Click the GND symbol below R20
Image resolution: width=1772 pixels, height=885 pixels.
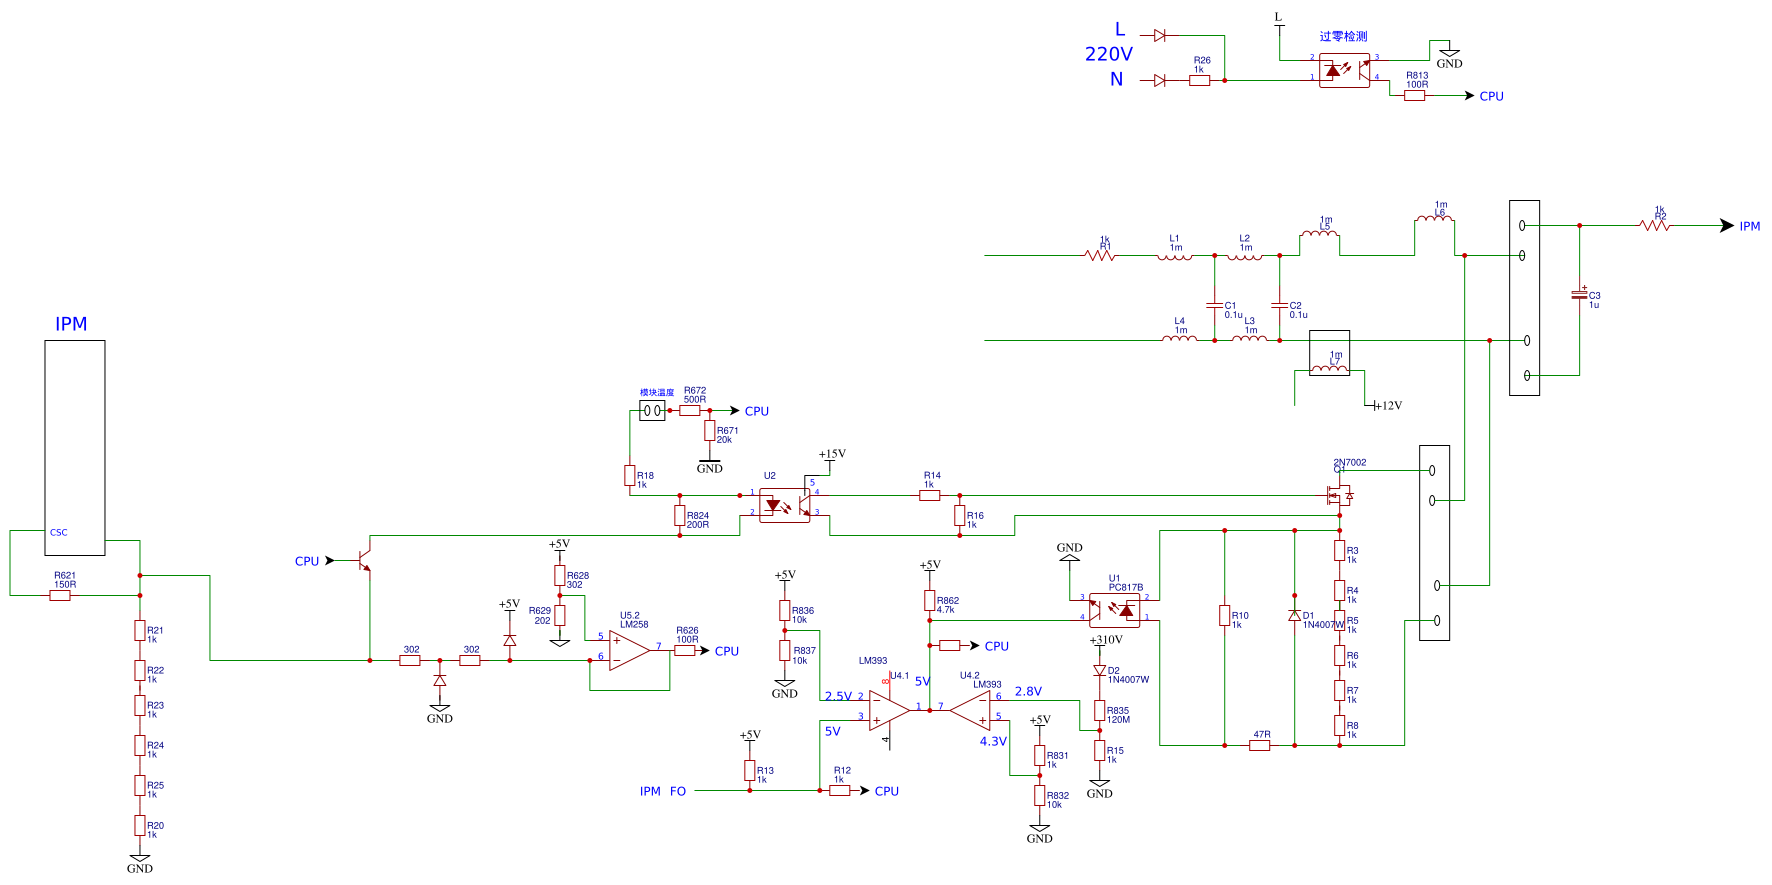pyautogui.click(x=140, y=864)
